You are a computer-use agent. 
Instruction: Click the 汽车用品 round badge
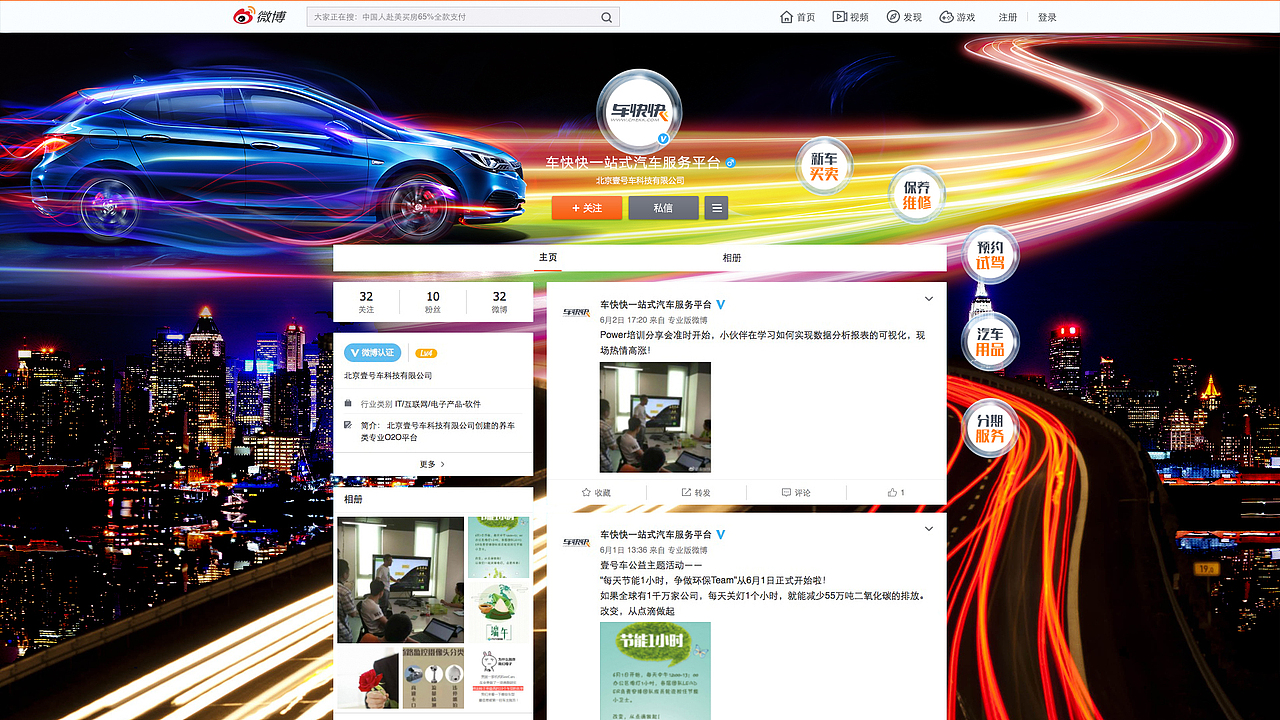click(990, 341)
